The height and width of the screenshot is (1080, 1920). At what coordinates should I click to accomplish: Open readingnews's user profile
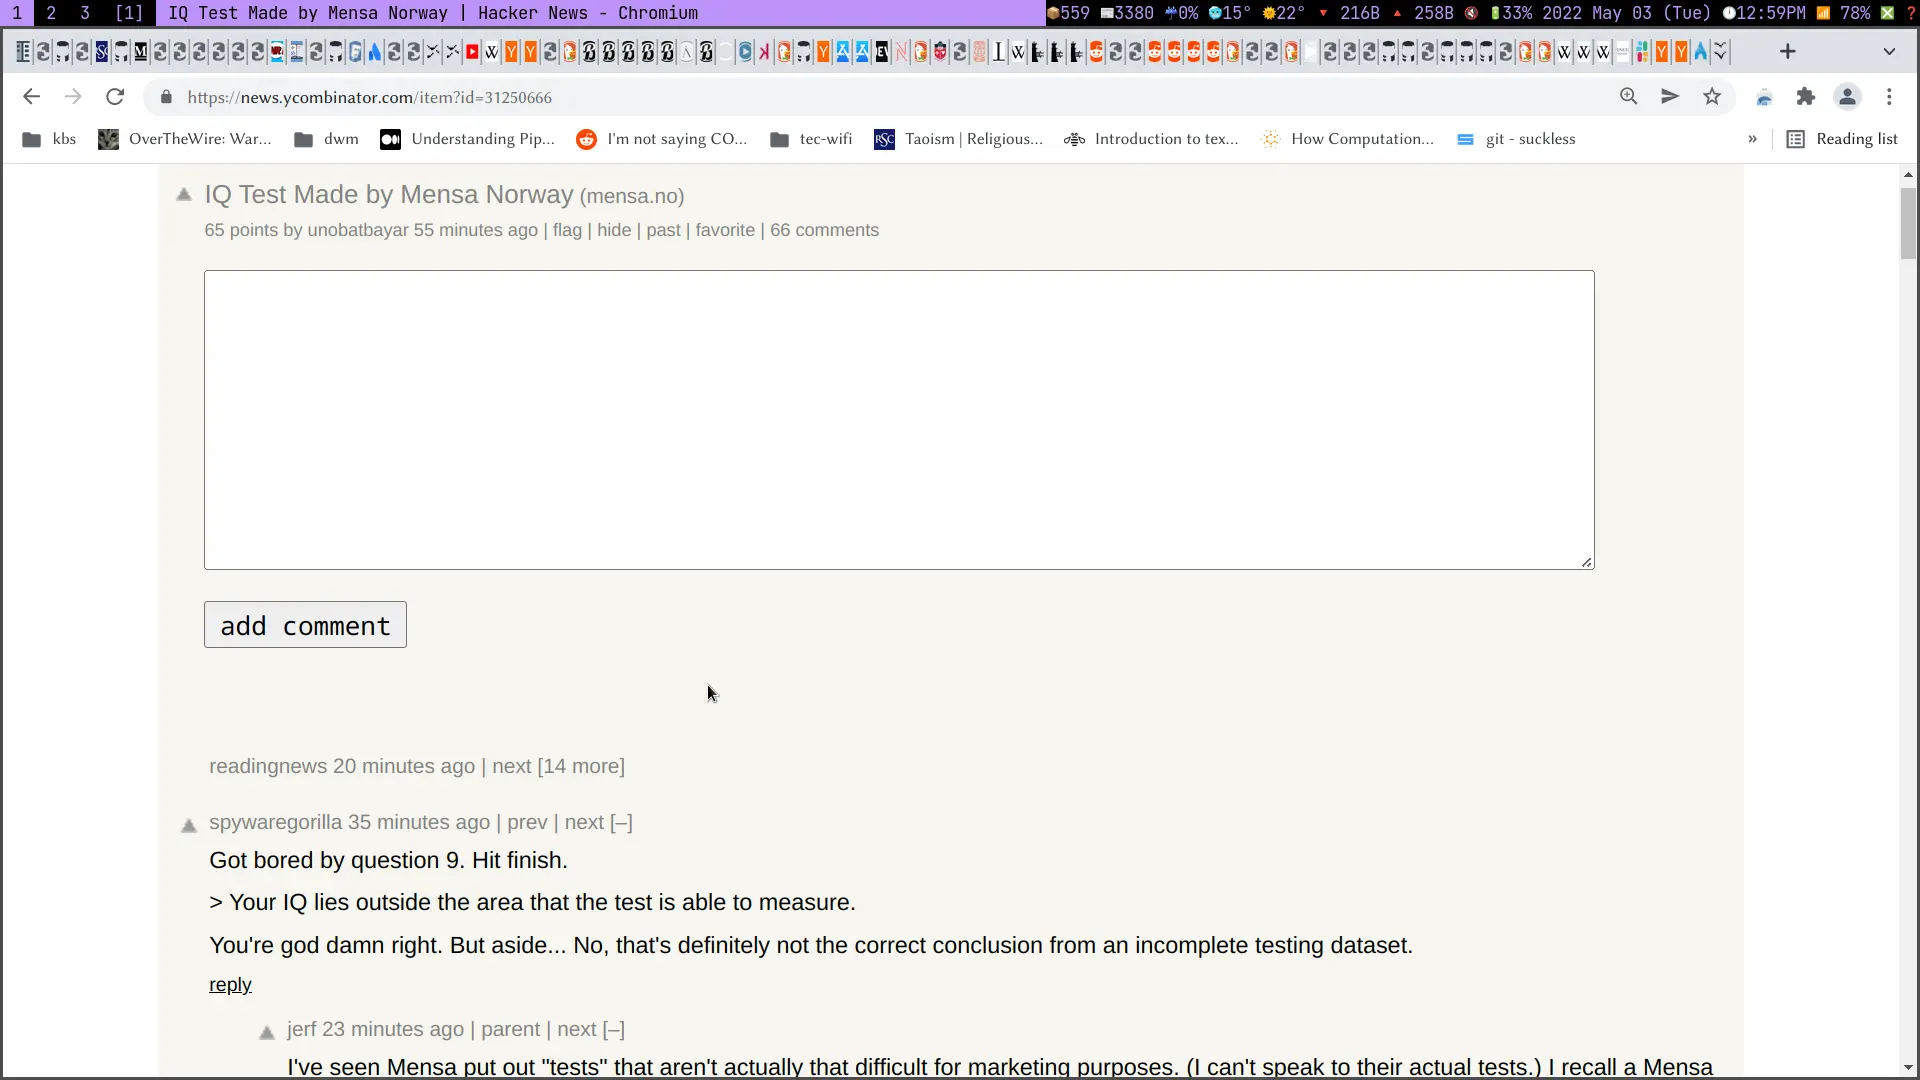coord(268,767)
